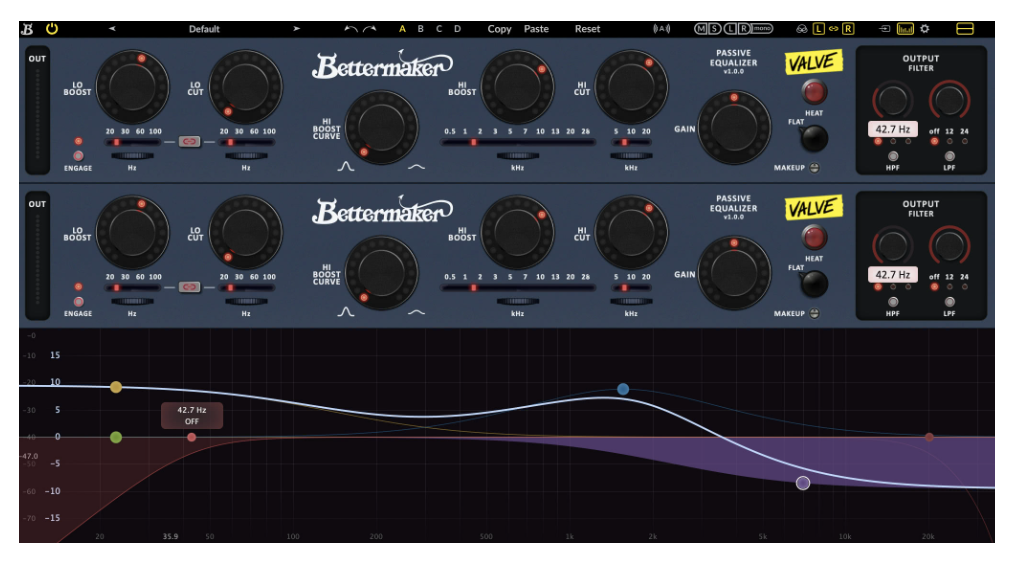Click the top unit broad curve shape icon
This screenshot has width=1017, height=563.
[x=416, y=167]
